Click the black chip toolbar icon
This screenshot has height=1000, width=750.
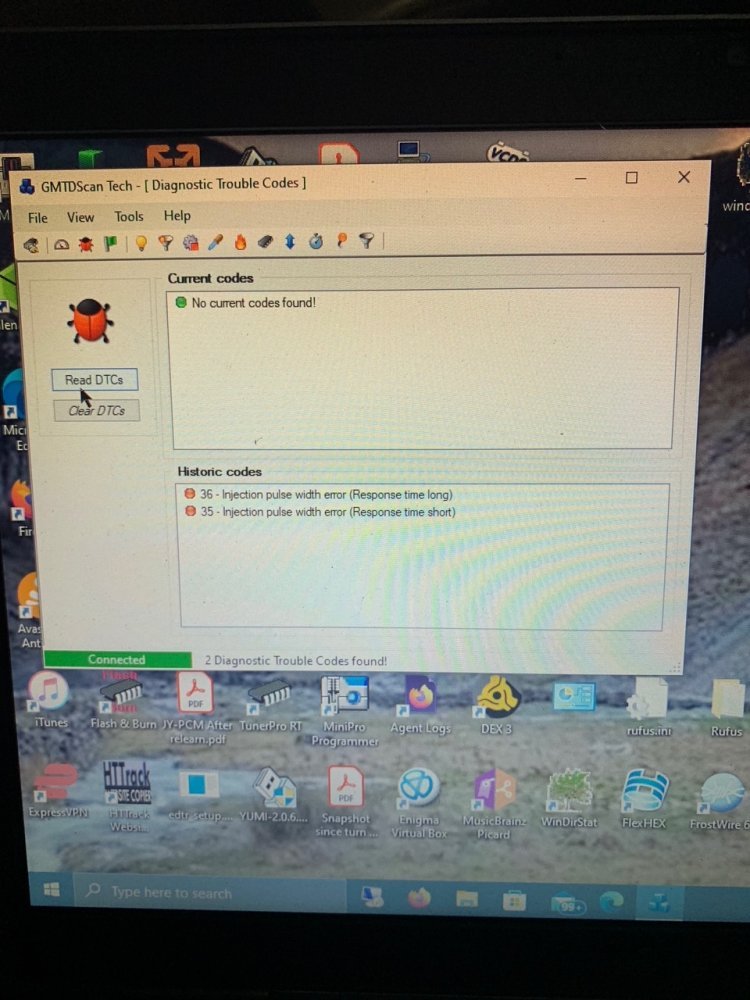click(x=265, y=242)
